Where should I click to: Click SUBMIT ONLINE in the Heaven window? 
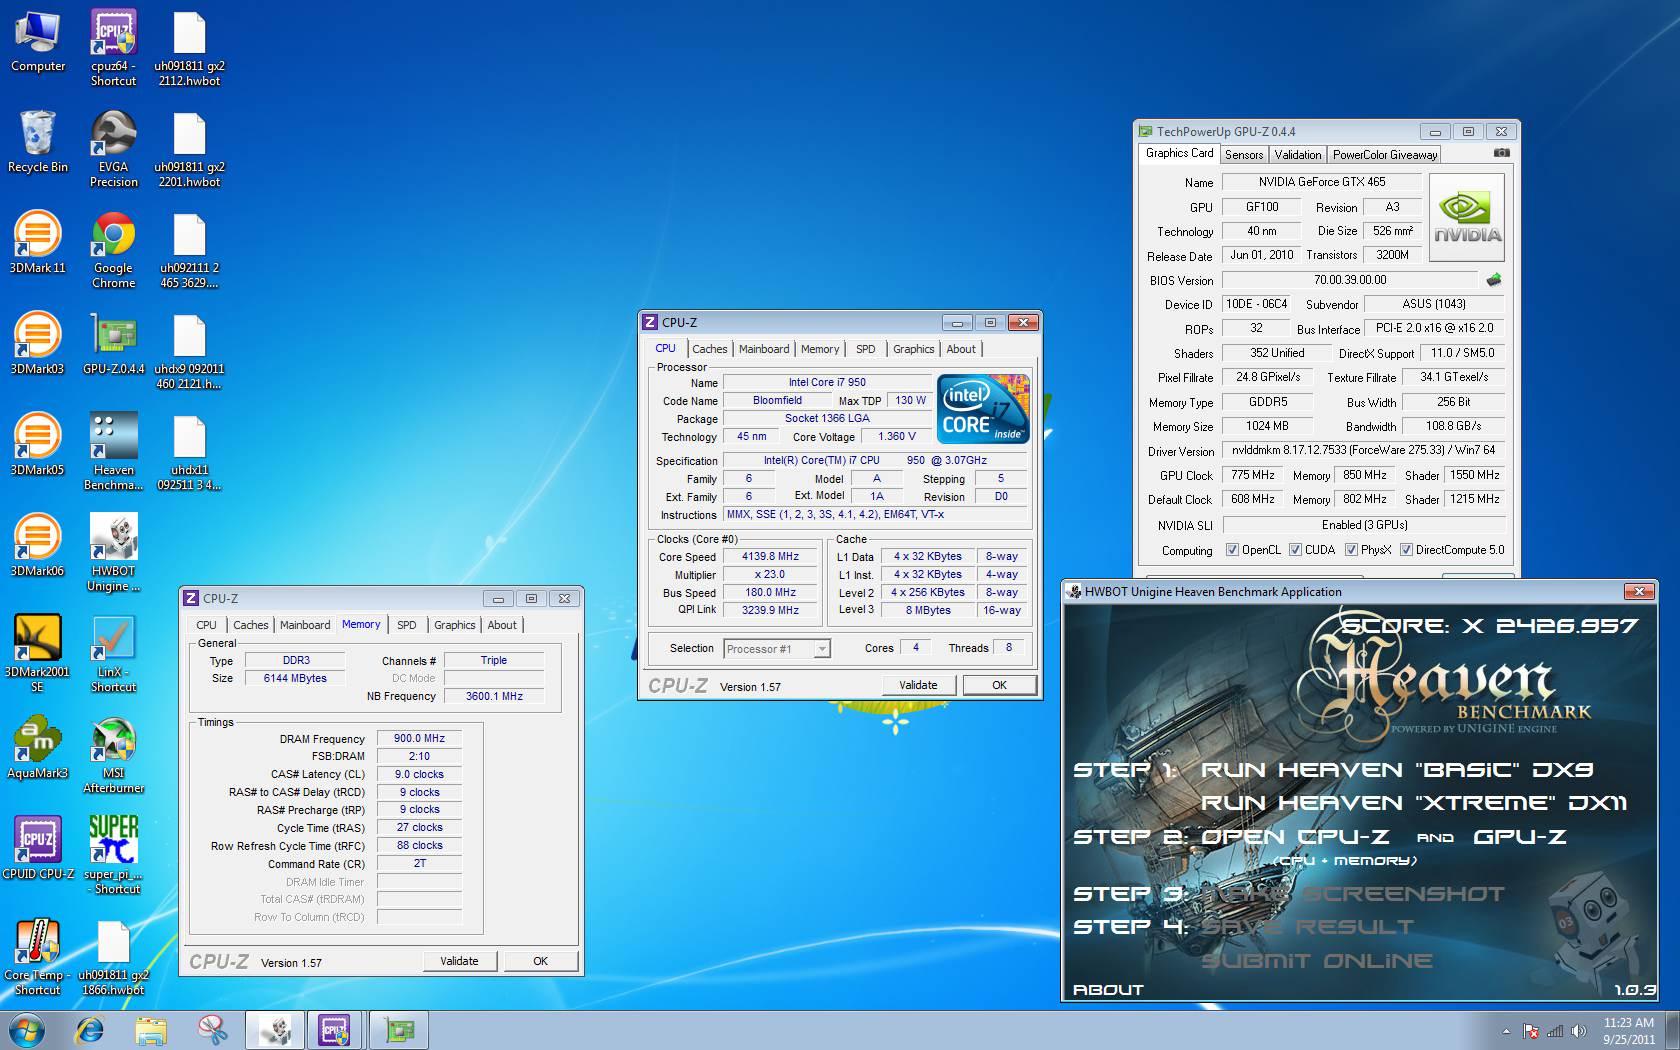(x=1316, y=961)
